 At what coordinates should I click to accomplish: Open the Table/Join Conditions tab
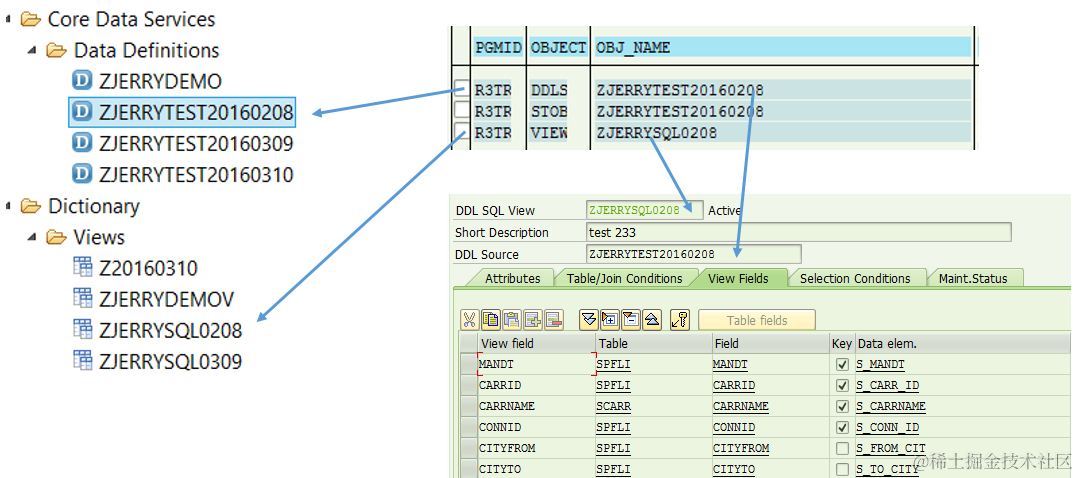[x=624, y=278]
